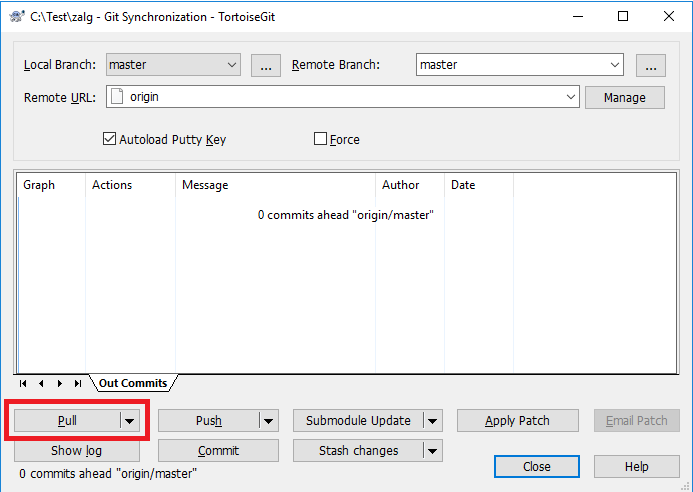Click the Message column header

[205, 185]
